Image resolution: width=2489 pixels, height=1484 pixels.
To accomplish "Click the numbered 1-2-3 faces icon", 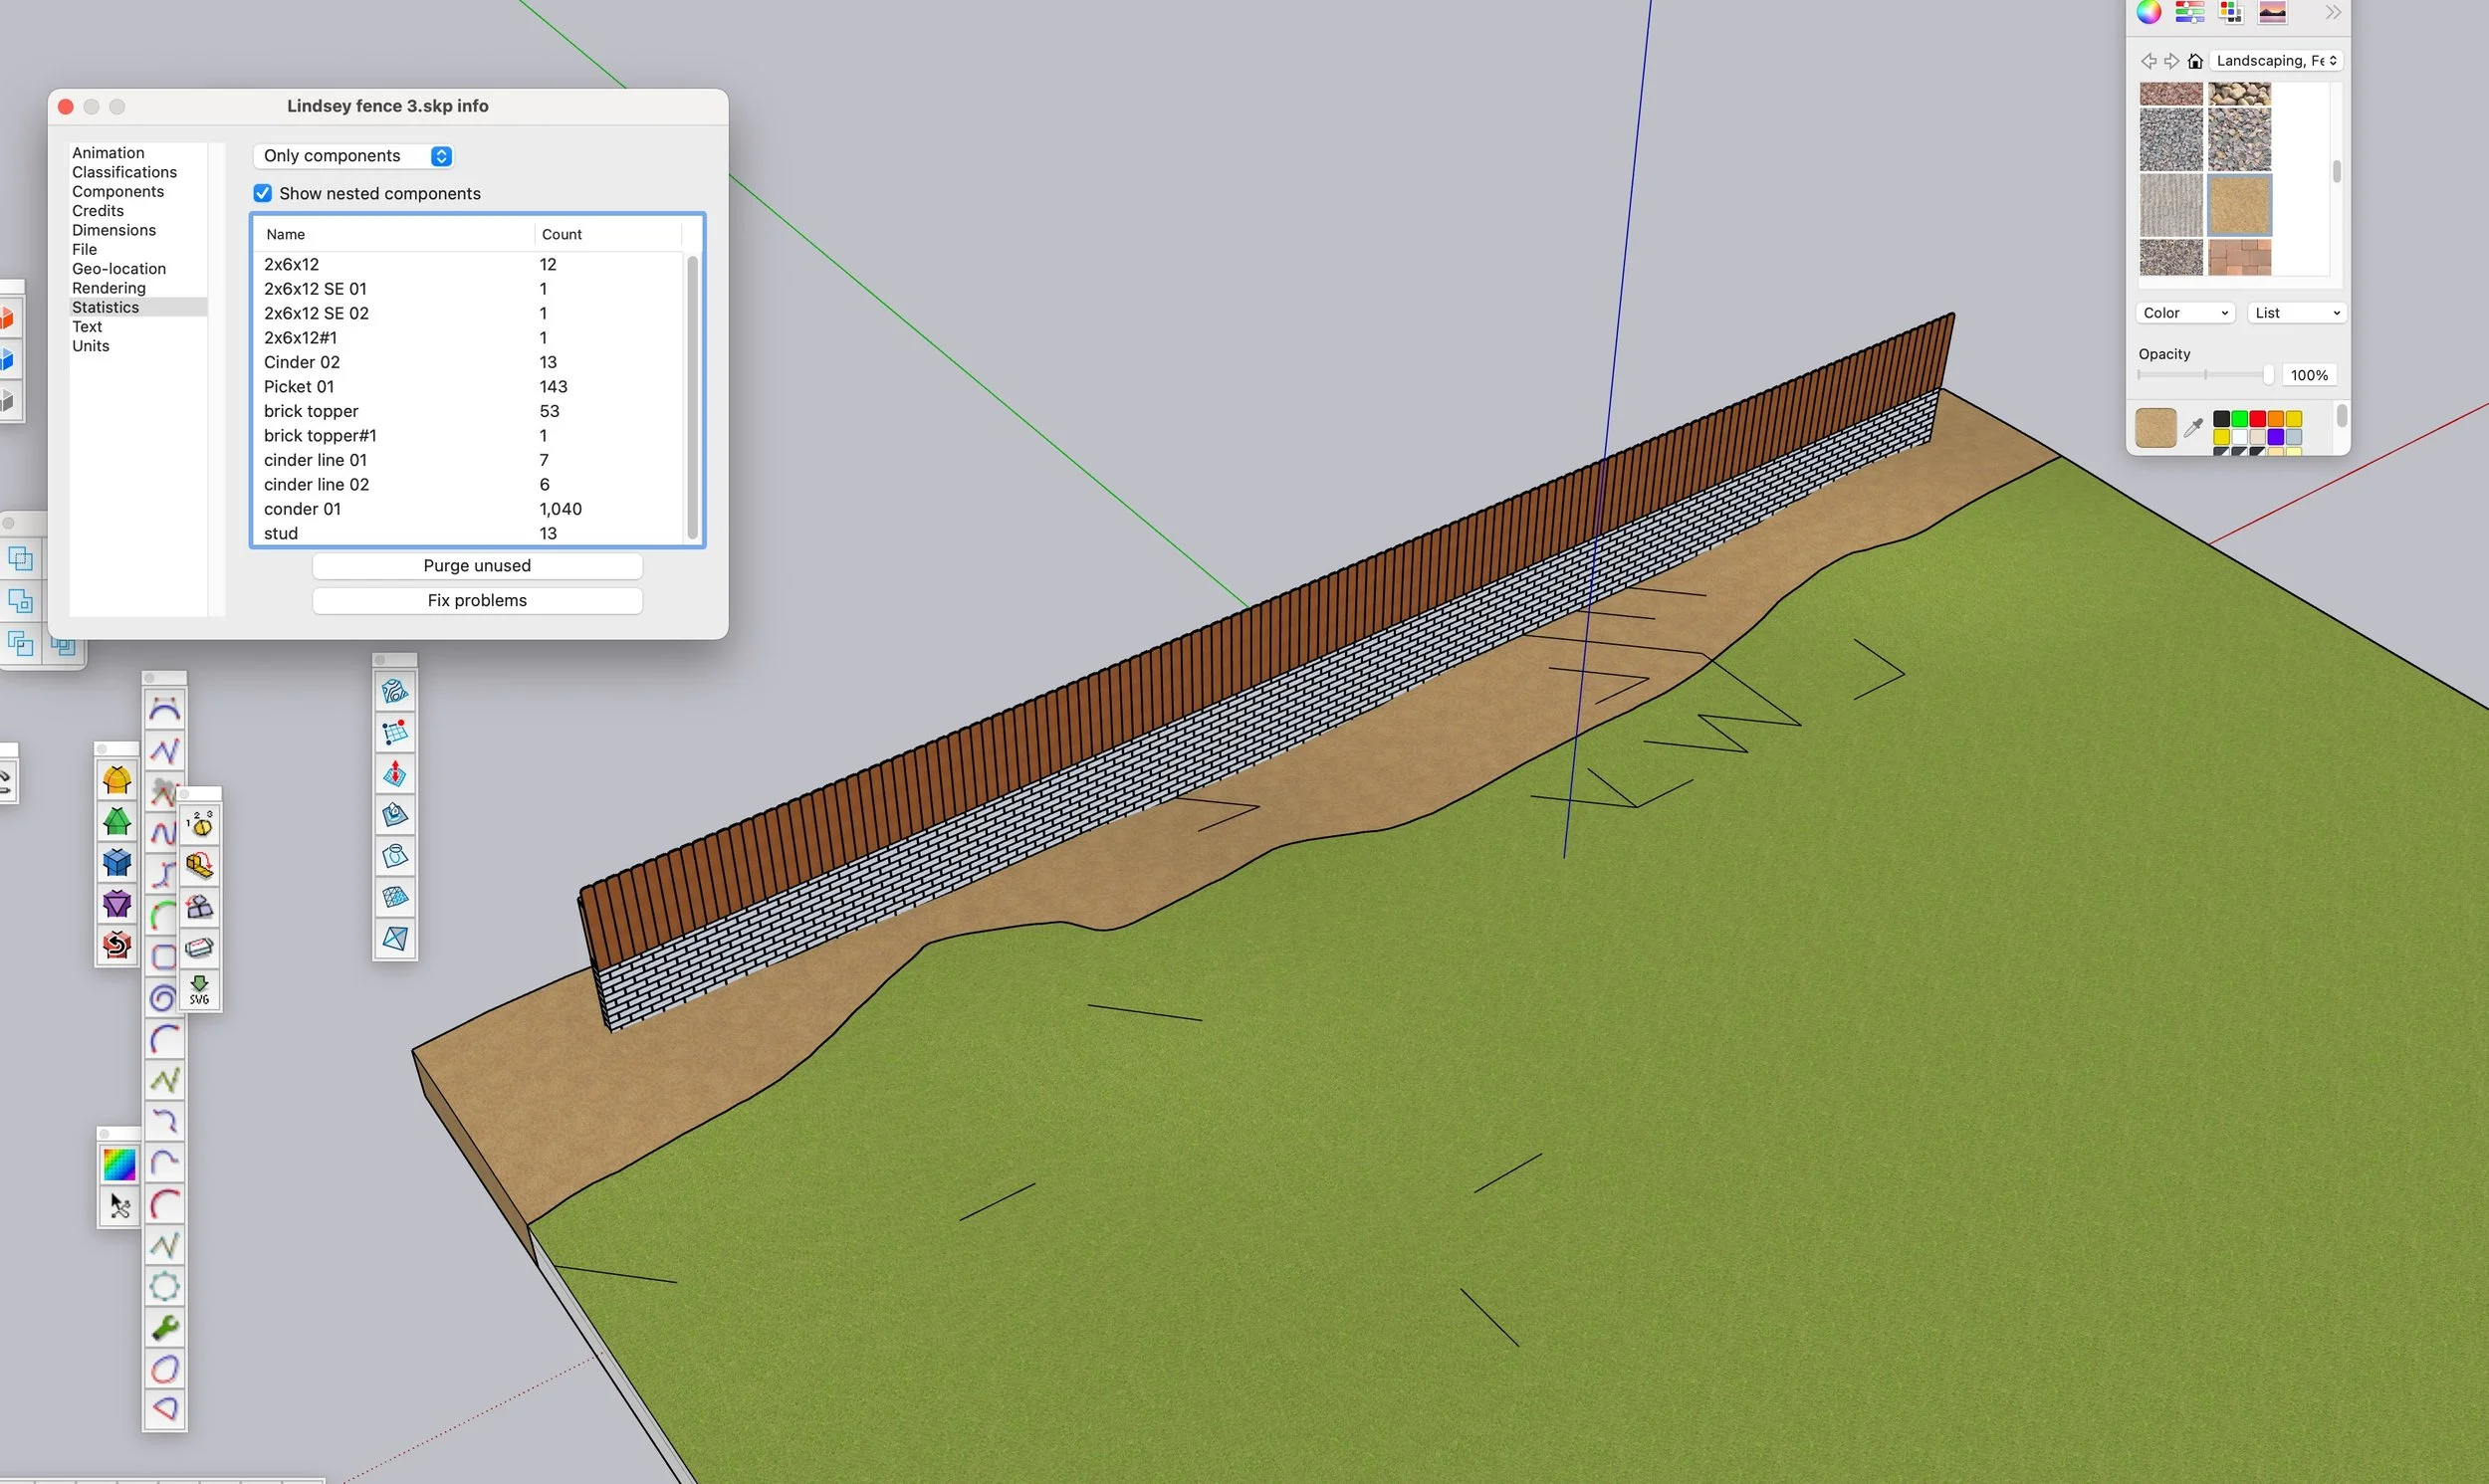I will pos(200,824).
